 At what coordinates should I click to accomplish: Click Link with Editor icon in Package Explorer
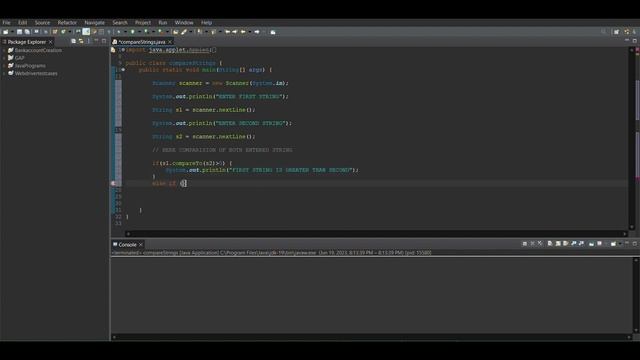81,41
